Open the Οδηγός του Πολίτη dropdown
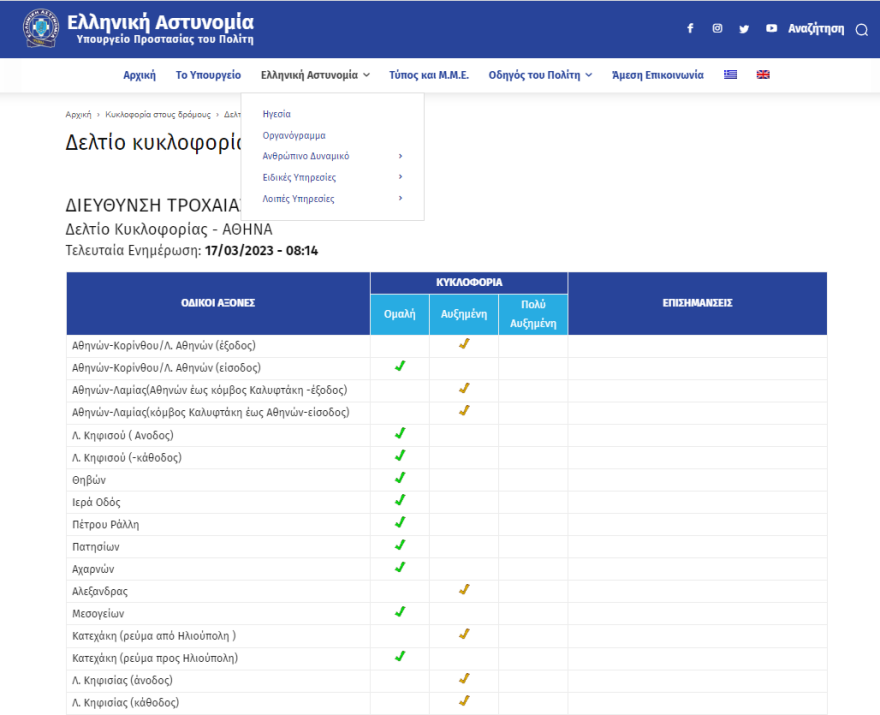 point(540,75)
